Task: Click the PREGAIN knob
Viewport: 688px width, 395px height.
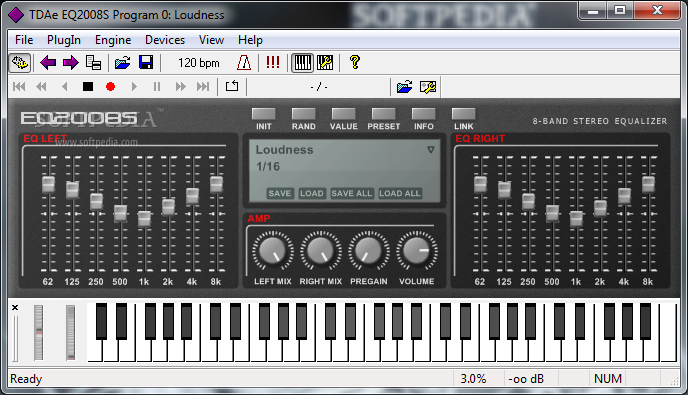Action: pos(369,251)
